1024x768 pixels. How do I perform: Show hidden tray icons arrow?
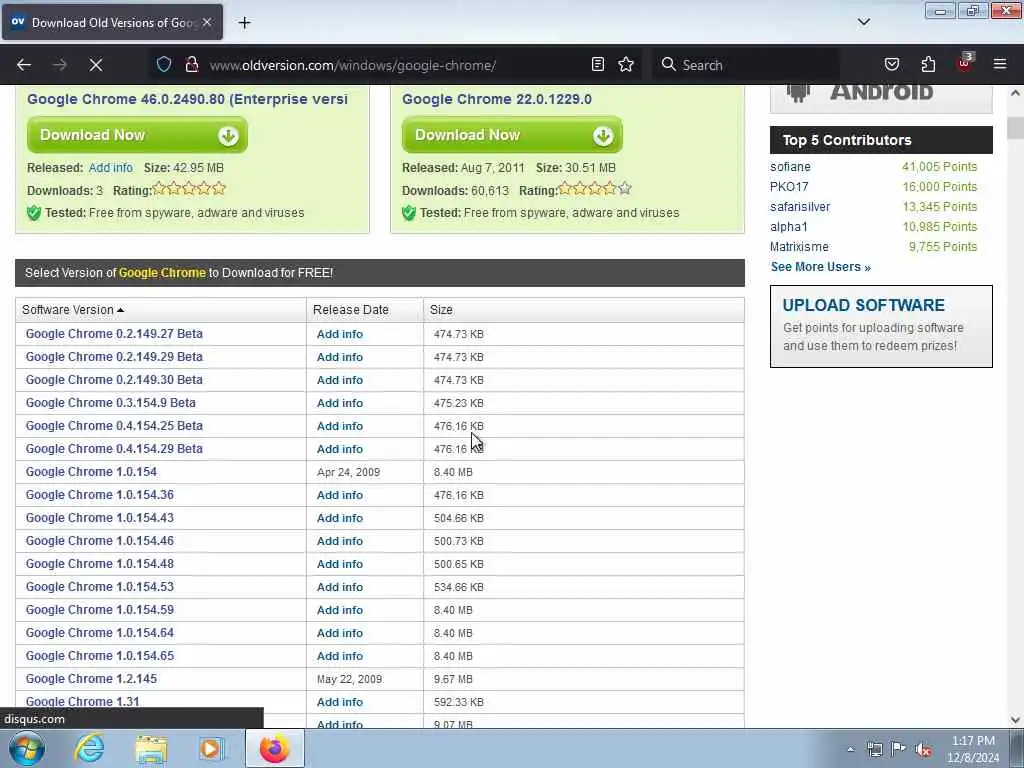pos(850,750)
